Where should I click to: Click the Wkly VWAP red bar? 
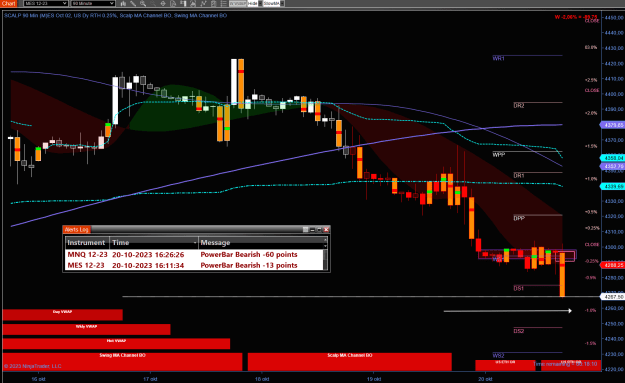tap(86, 329)
